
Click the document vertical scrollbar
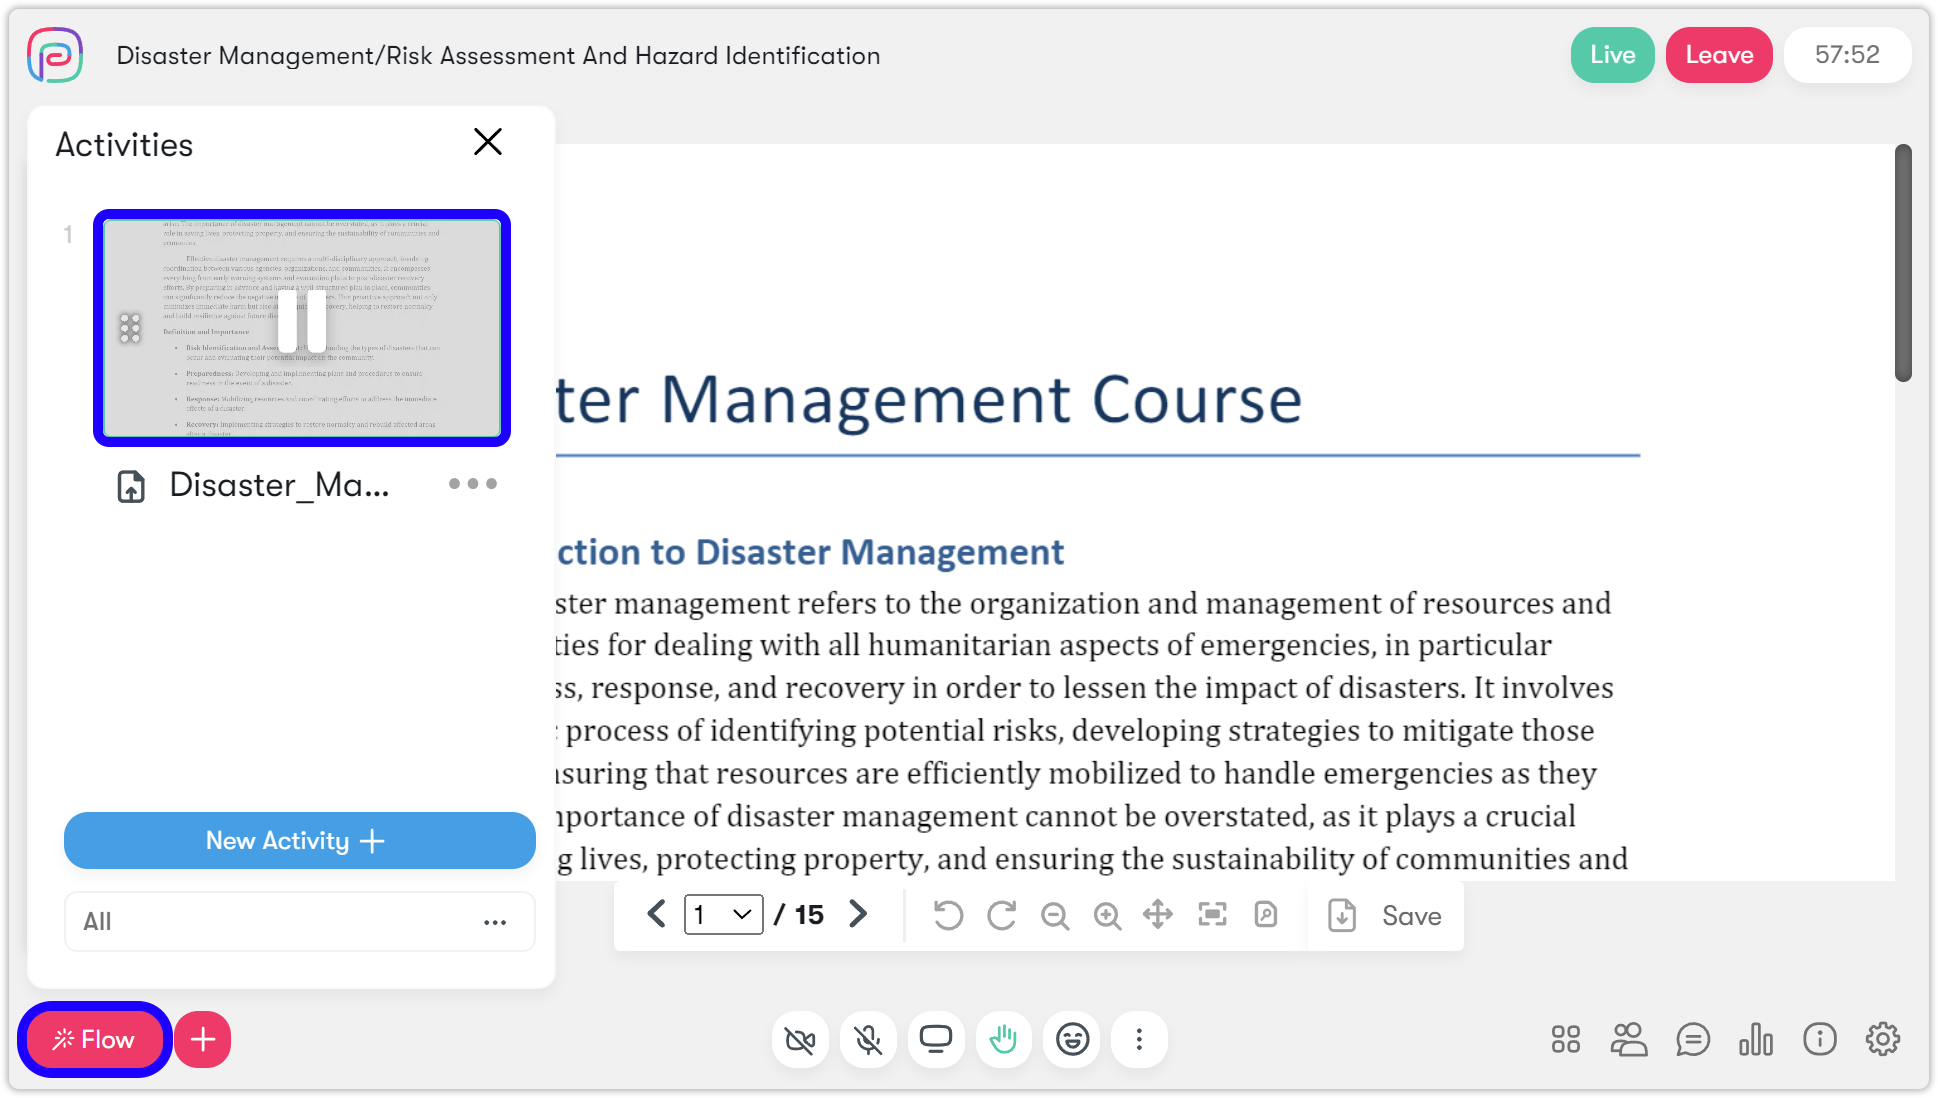(x=1903, y=262)
